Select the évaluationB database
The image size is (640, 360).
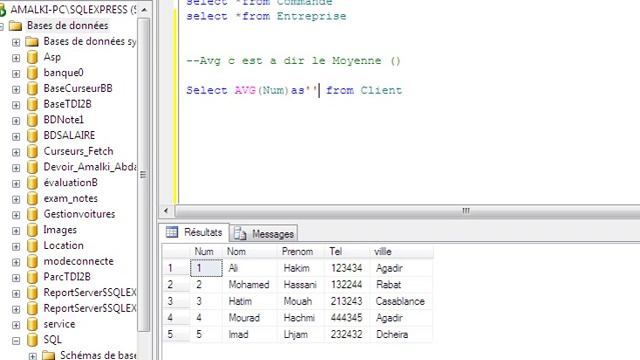tap(71, 183)
